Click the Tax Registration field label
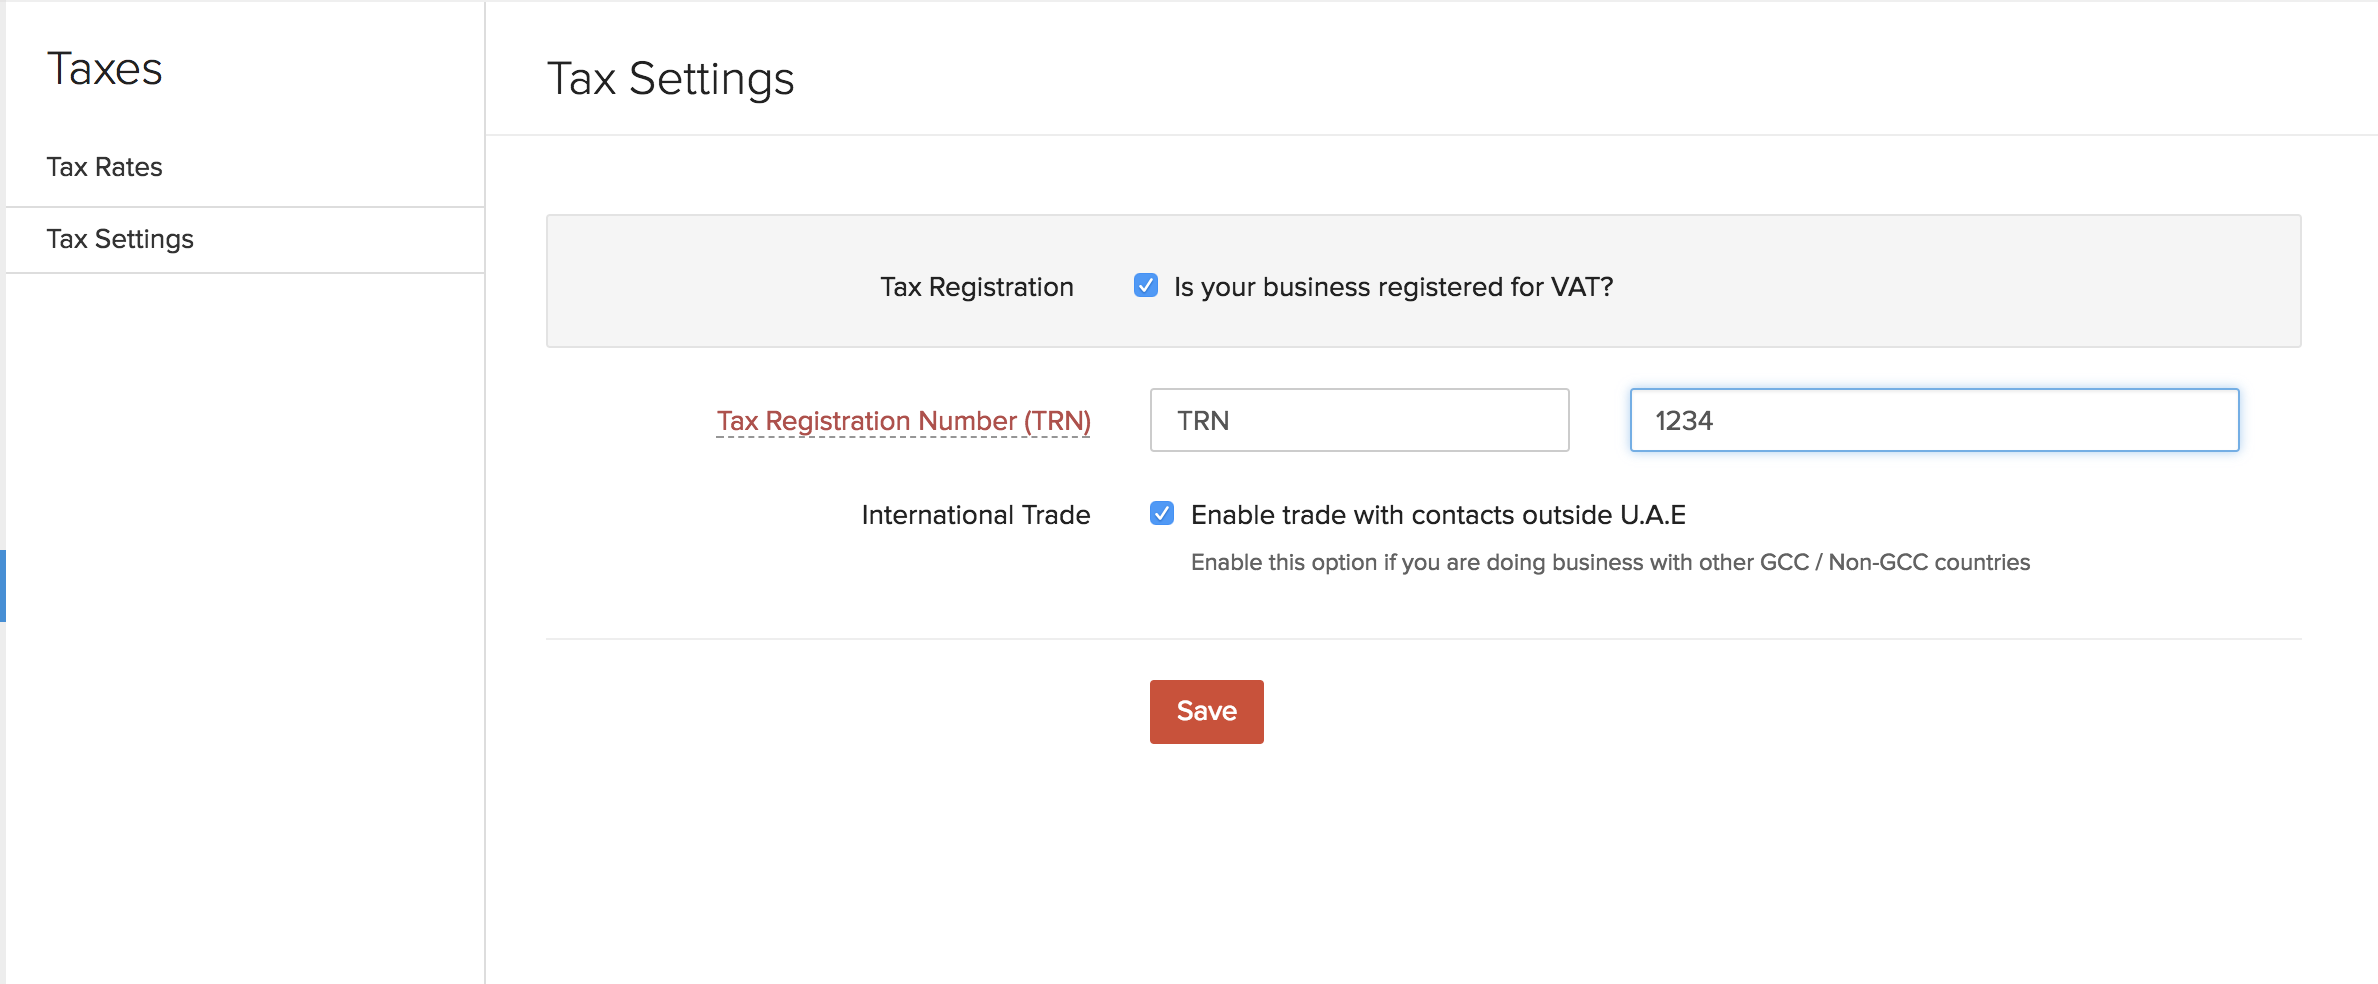The height and width of the screenshot is (984, 2378). (976, 286)
